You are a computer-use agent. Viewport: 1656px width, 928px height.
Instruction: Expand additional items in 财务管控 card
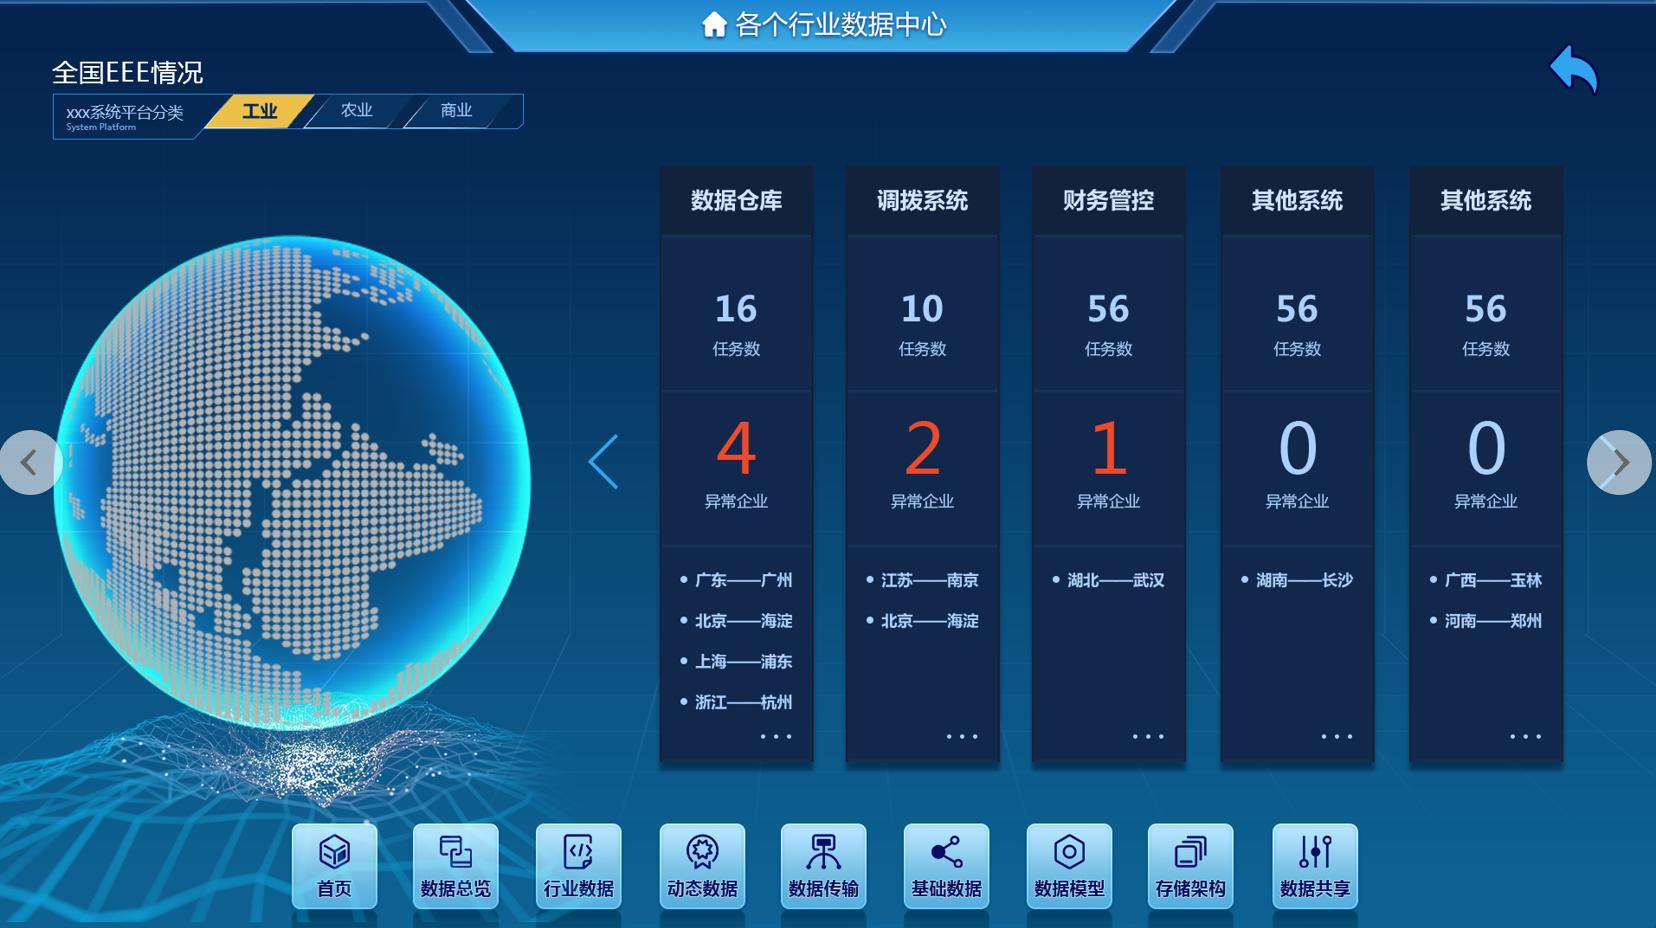[x=1147, y=737]
